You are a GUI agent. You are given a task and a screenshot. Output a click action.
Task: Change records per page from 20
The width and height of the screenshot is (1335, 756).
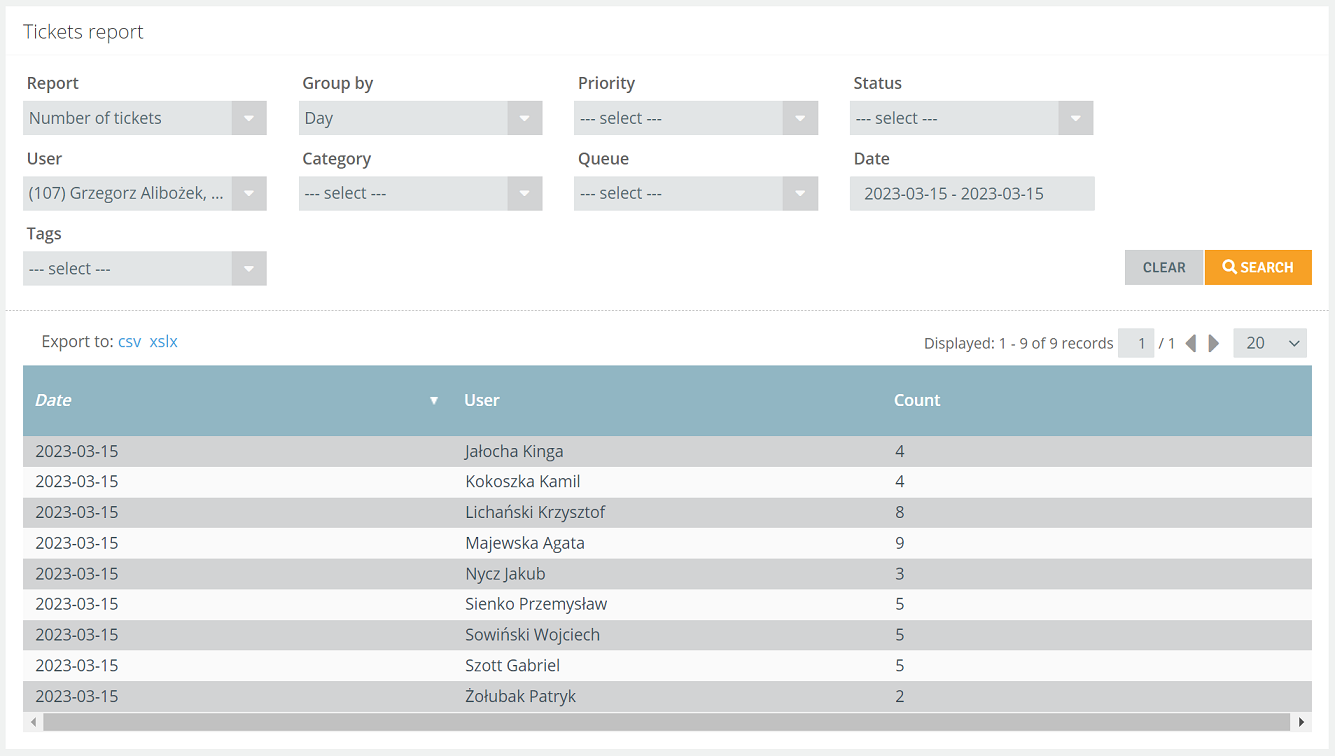[x=1270, y=343]
